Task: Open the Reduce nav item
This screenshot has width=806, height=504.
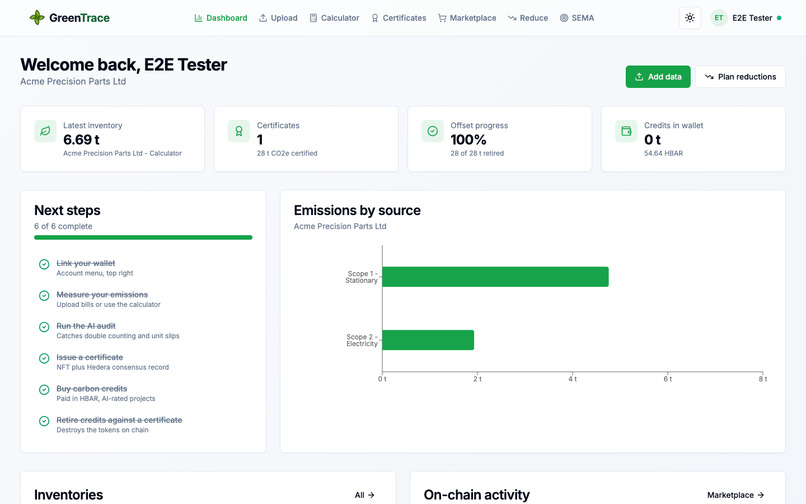Action: pos(528,18)
